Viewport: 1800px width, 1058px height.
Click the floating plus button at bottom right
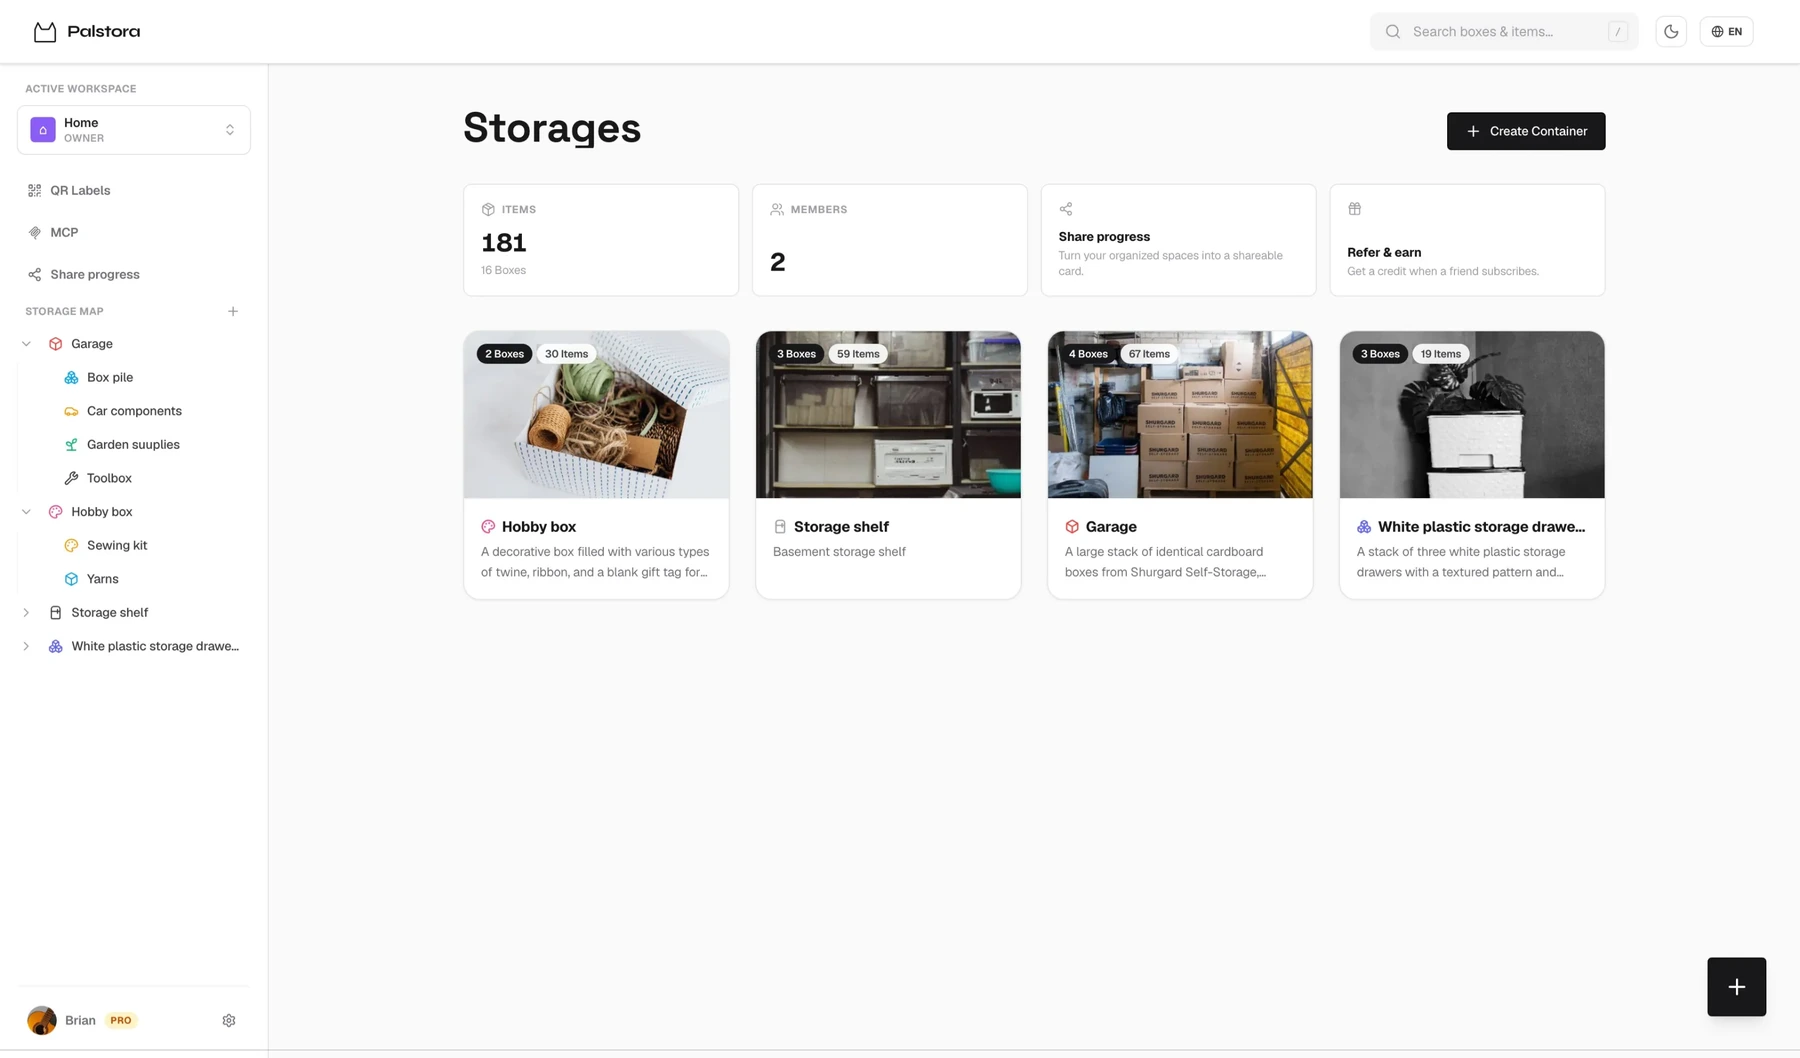pyautogui.click(x=1736, y=987)
